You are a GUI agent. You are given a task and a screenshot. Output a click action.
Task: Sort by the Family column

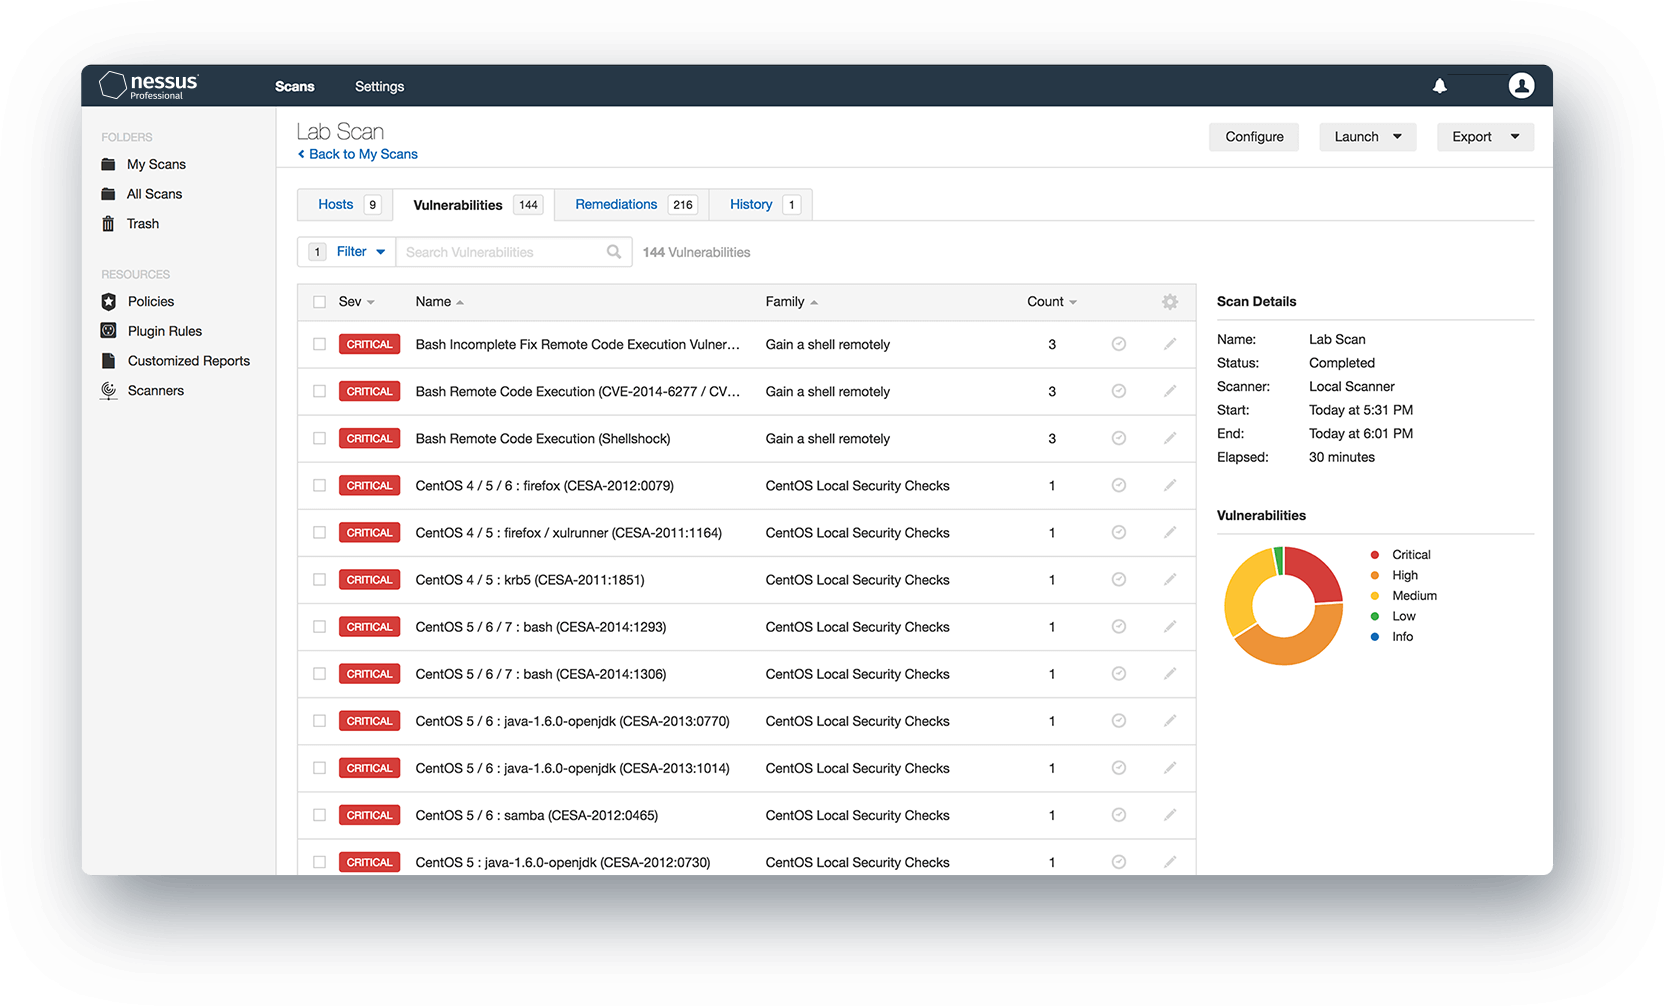(x=791, y=302)
